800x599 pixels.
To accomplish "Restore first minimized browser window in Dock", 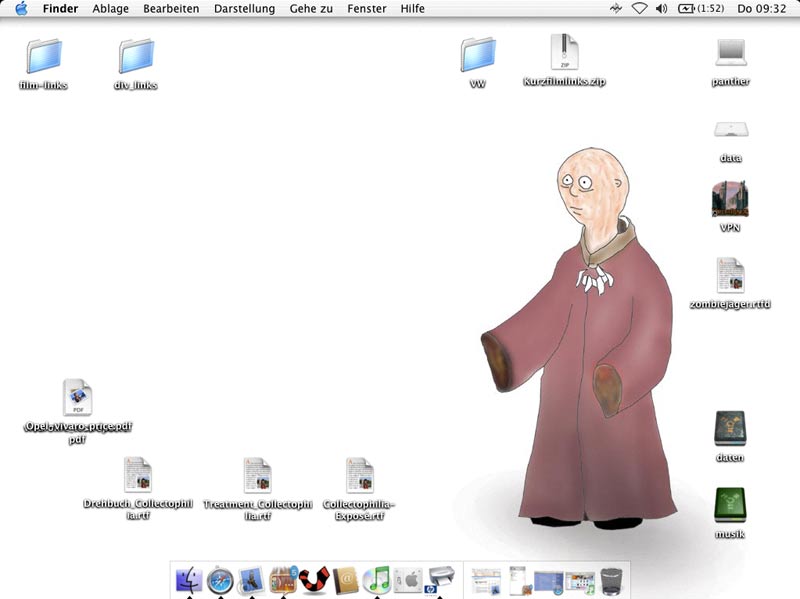I will (x=486, y=582).
